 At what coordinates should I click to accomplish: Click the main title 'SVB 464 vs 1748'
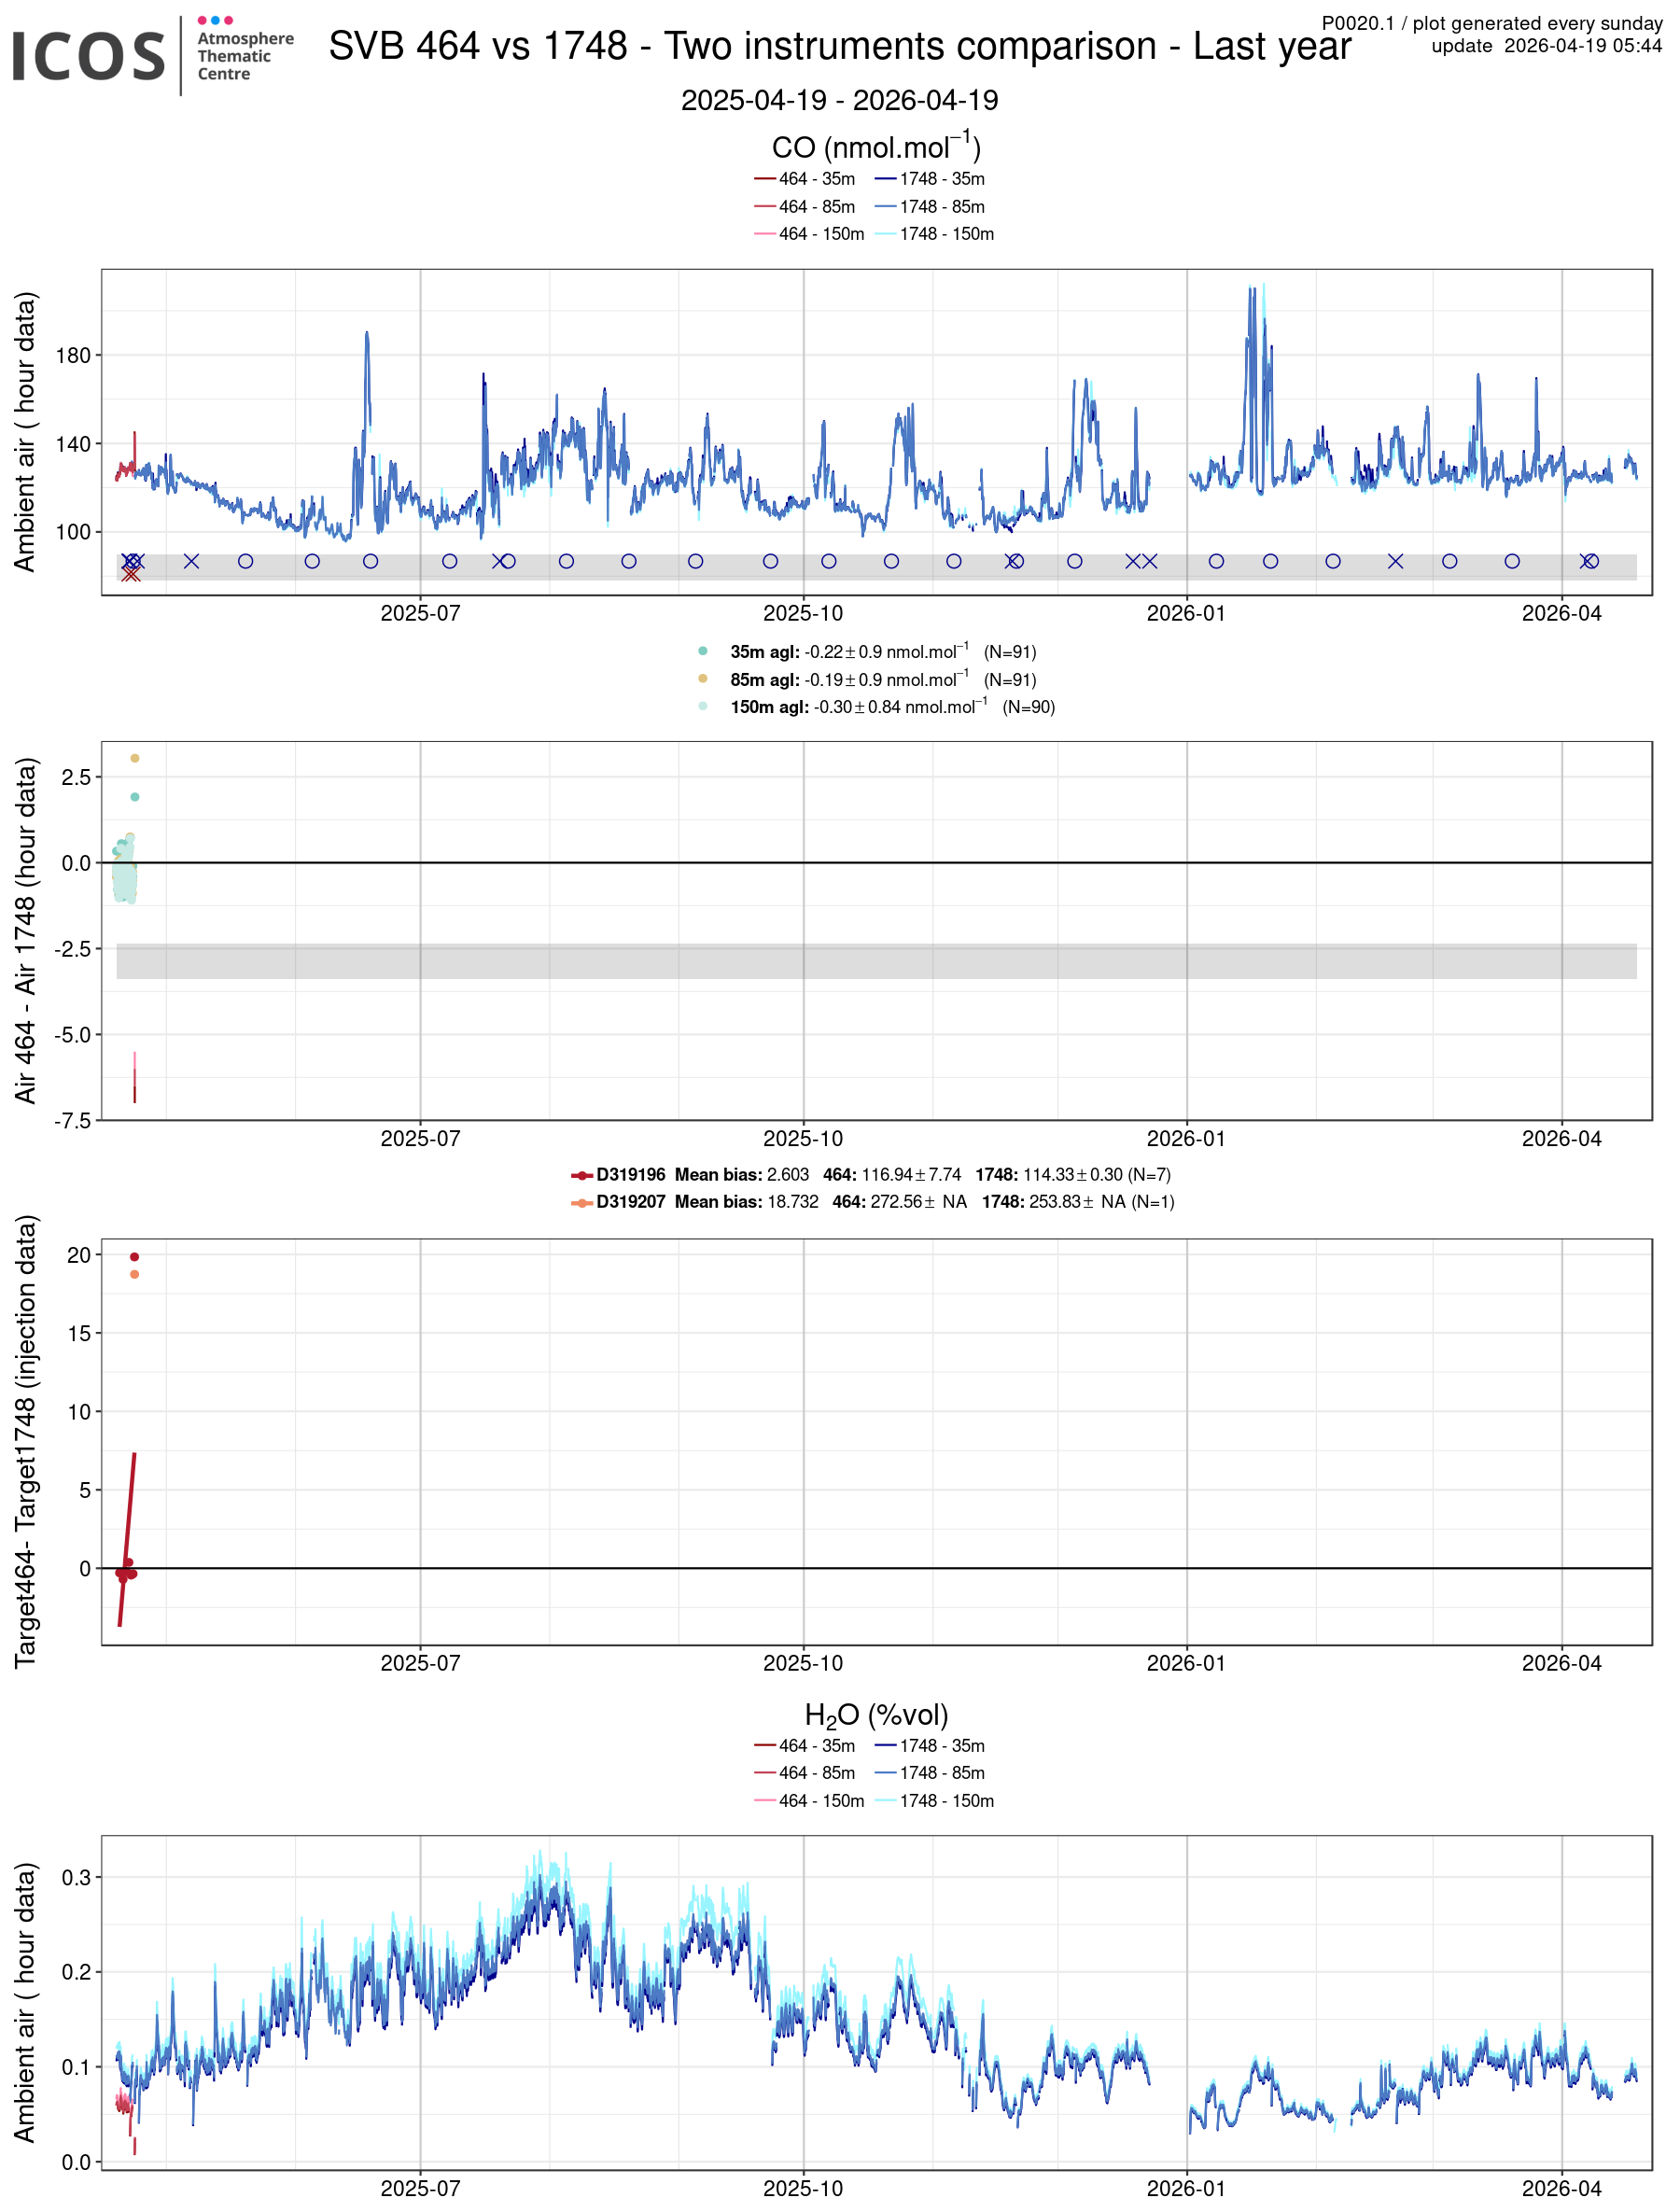(x=840, y=46)
